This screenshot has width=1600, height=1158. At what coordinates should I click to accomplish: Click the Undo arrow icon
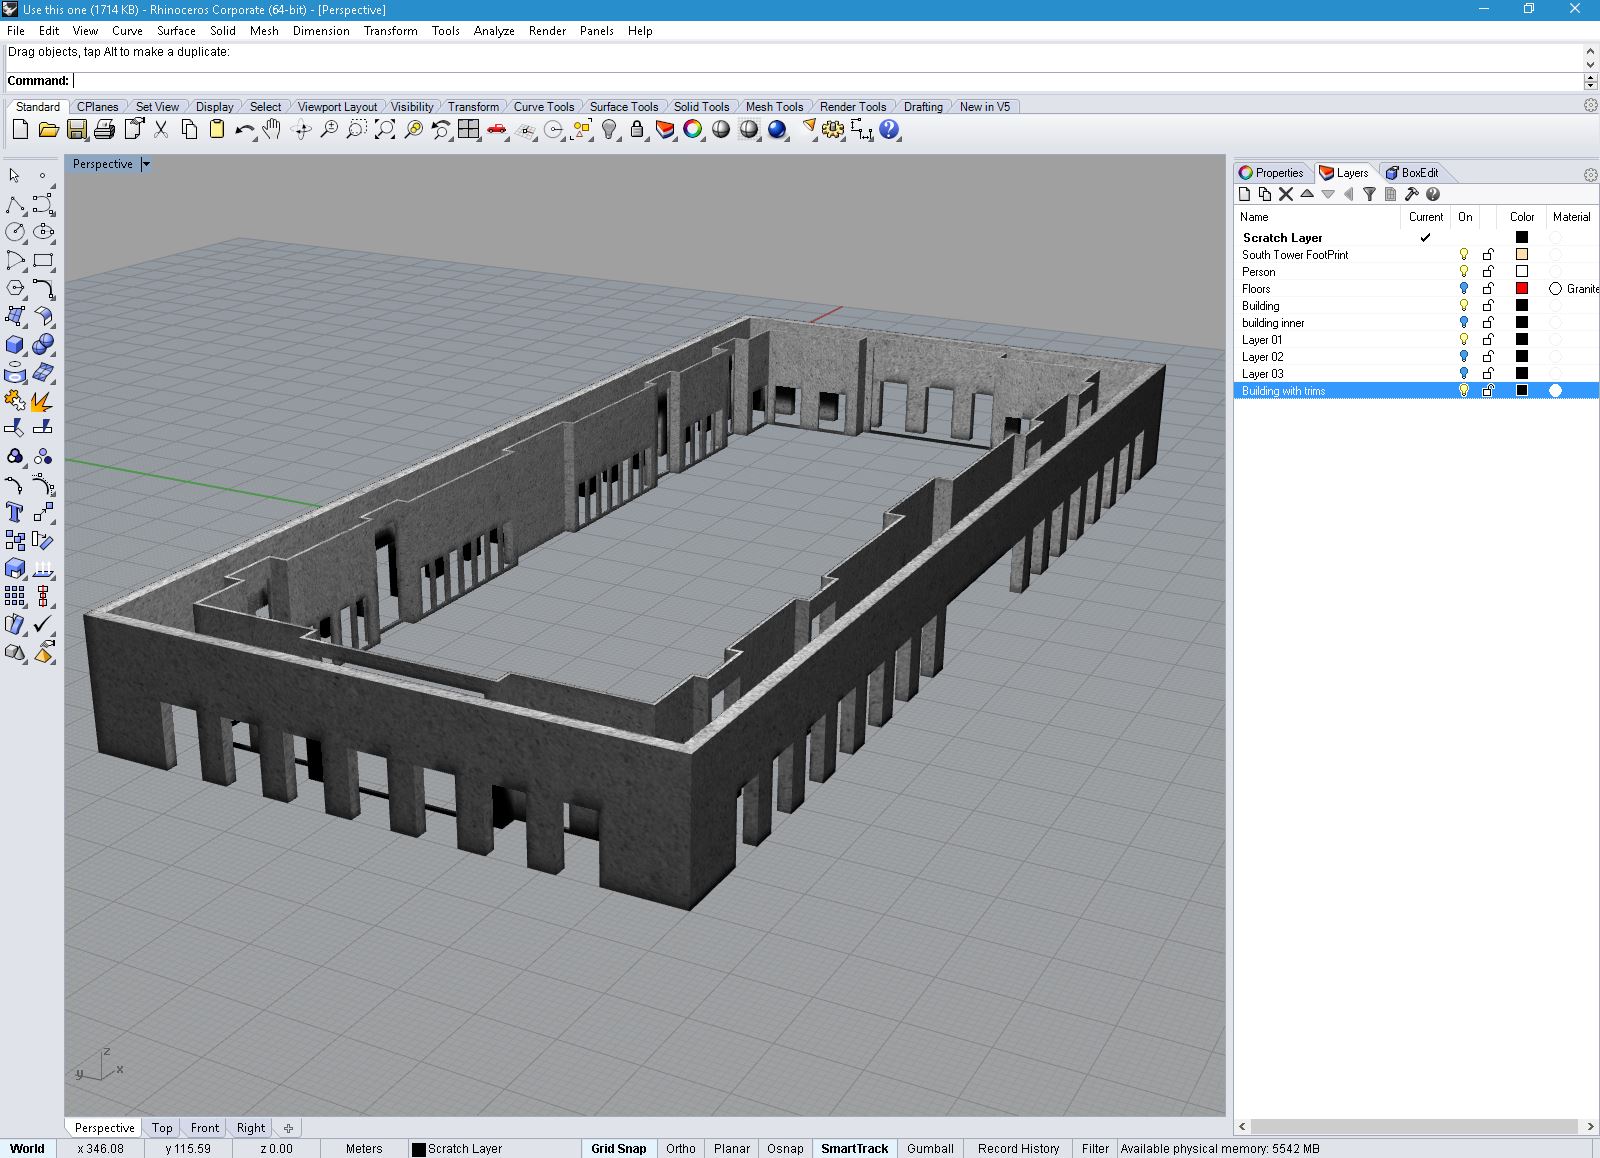coord(244,130)
